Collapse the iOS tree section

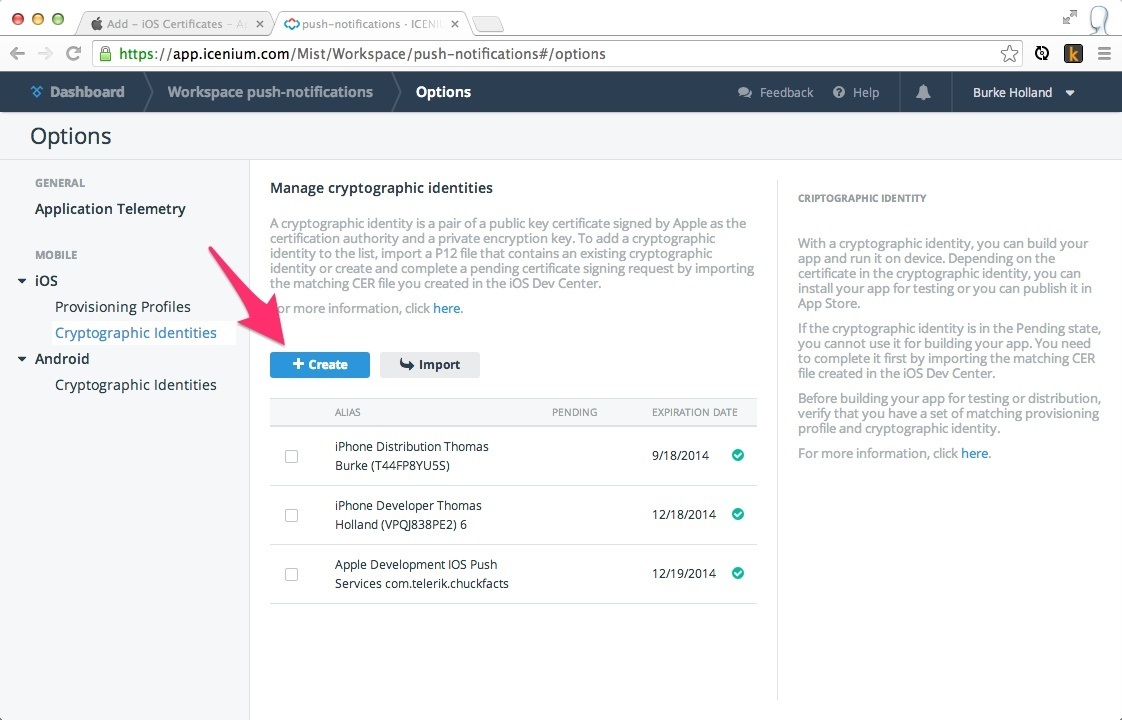pos(22,281)
